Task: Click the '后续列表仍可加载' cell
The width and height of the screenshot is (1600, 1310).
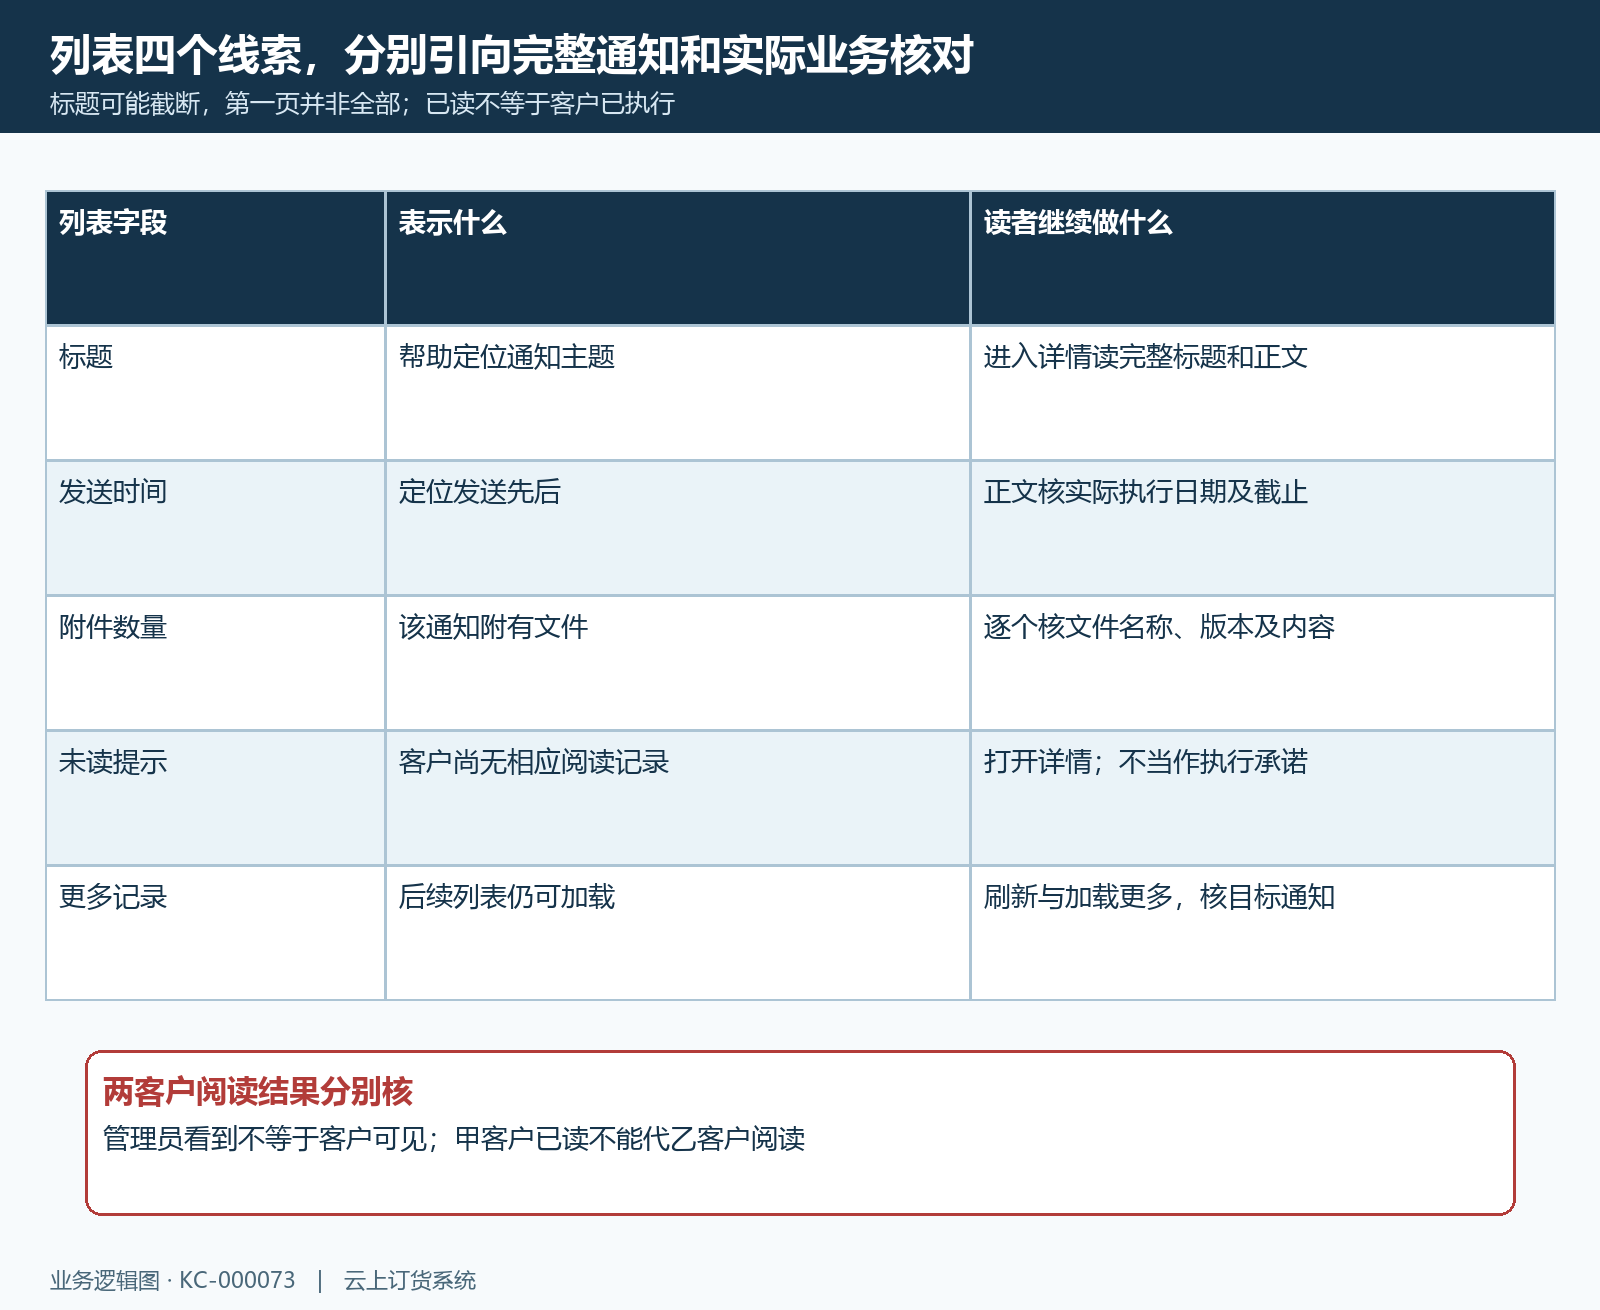Action: coord(677,933)
